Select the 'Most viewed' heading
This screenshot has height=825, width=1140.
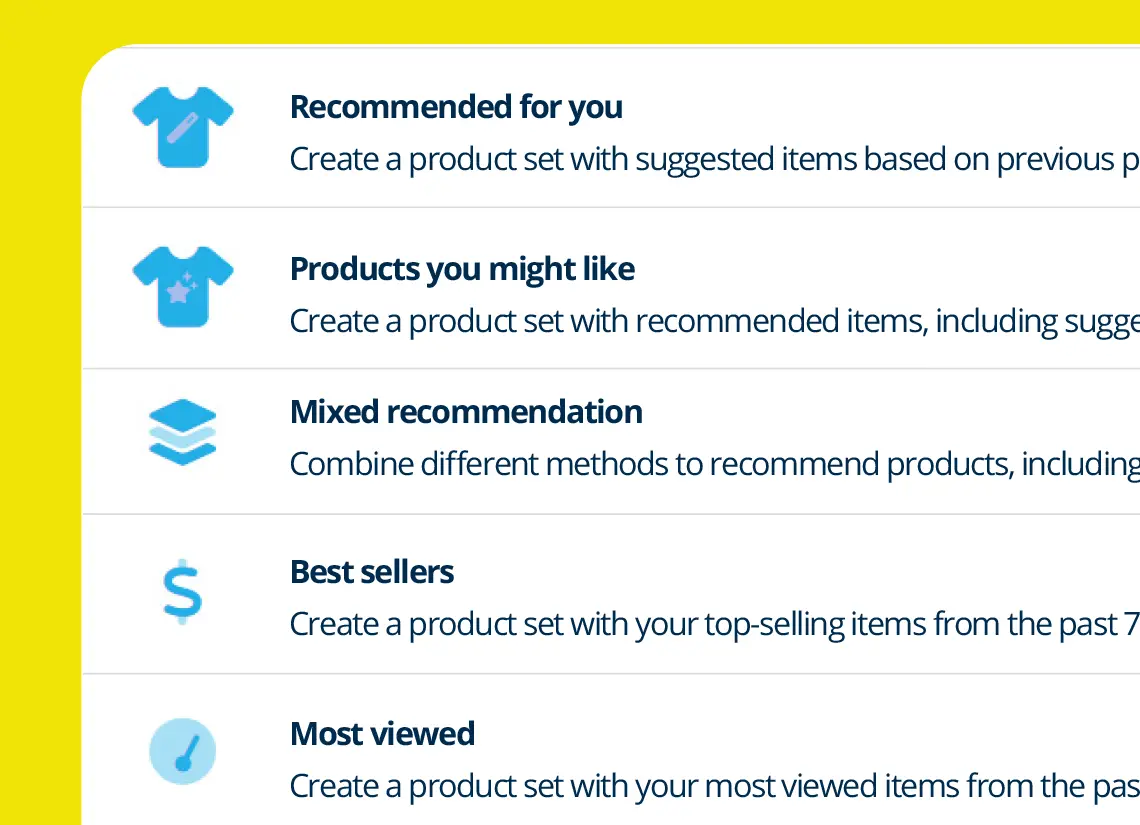tap(382, 734)
